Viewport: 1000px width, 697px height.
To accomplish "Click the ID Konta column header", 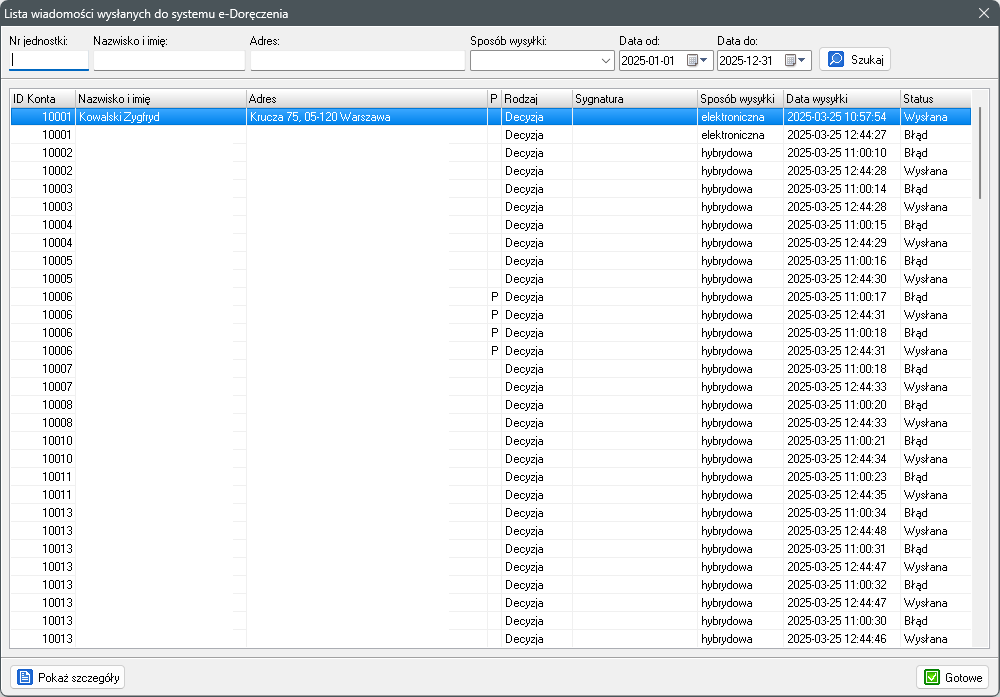I will click(42, 99).
